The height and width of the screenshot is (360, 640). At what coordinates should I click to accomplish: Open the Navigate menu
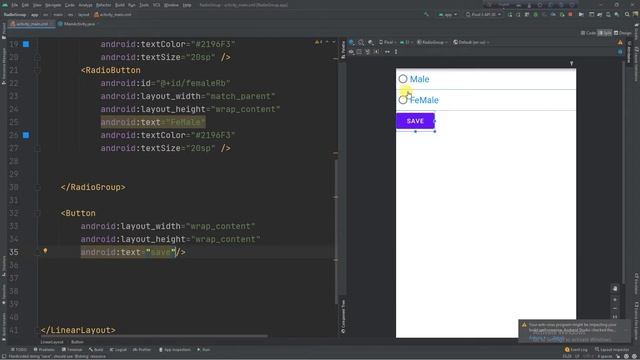click(53, 5)
